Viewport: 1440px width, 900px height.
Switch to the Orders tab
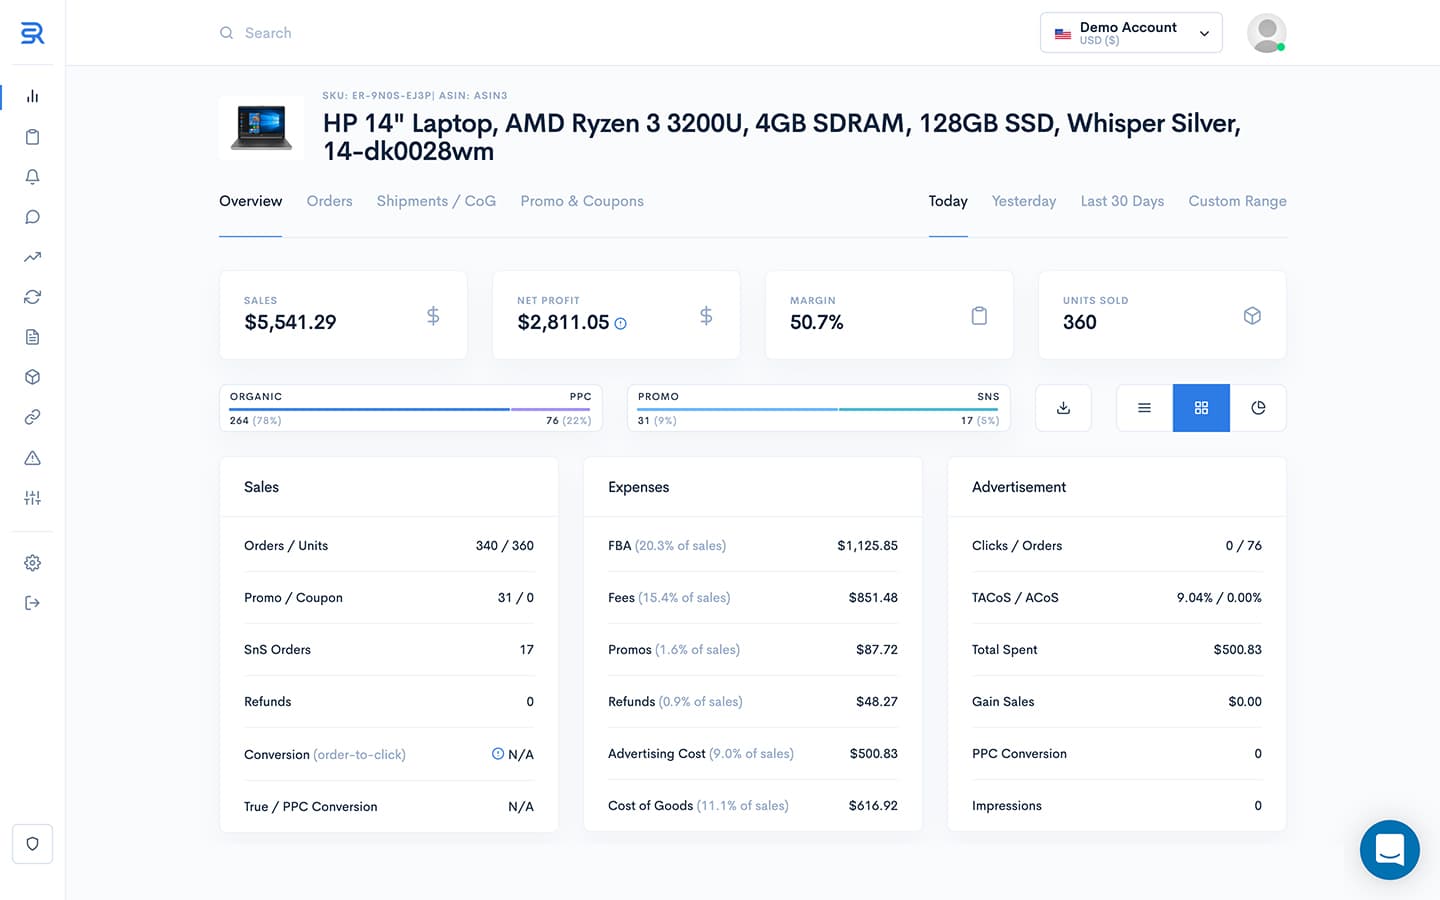tap(329, 201)
